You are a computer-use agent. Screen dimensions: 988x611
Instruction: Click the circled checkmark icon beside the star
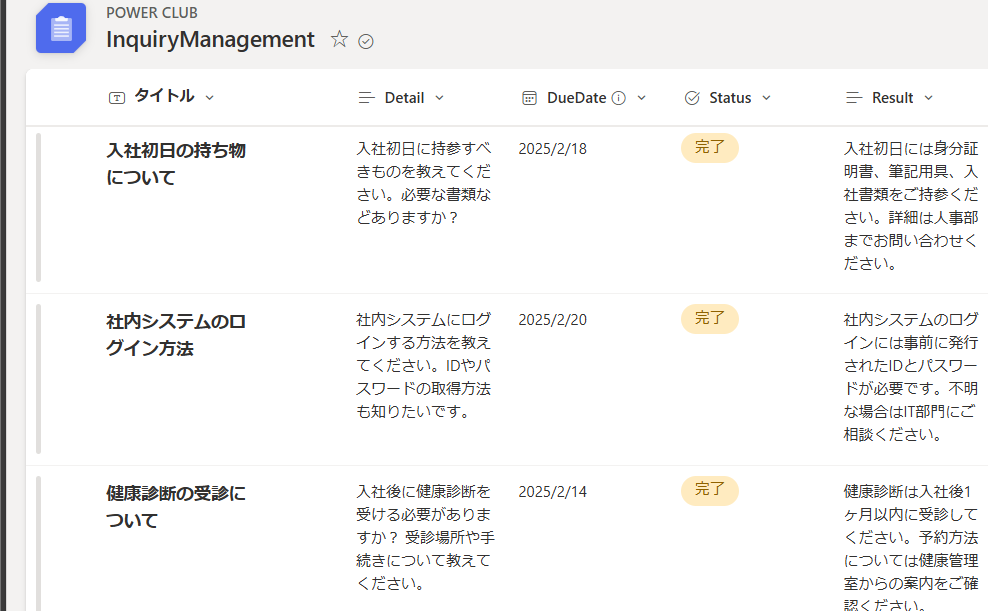[365, 42]
